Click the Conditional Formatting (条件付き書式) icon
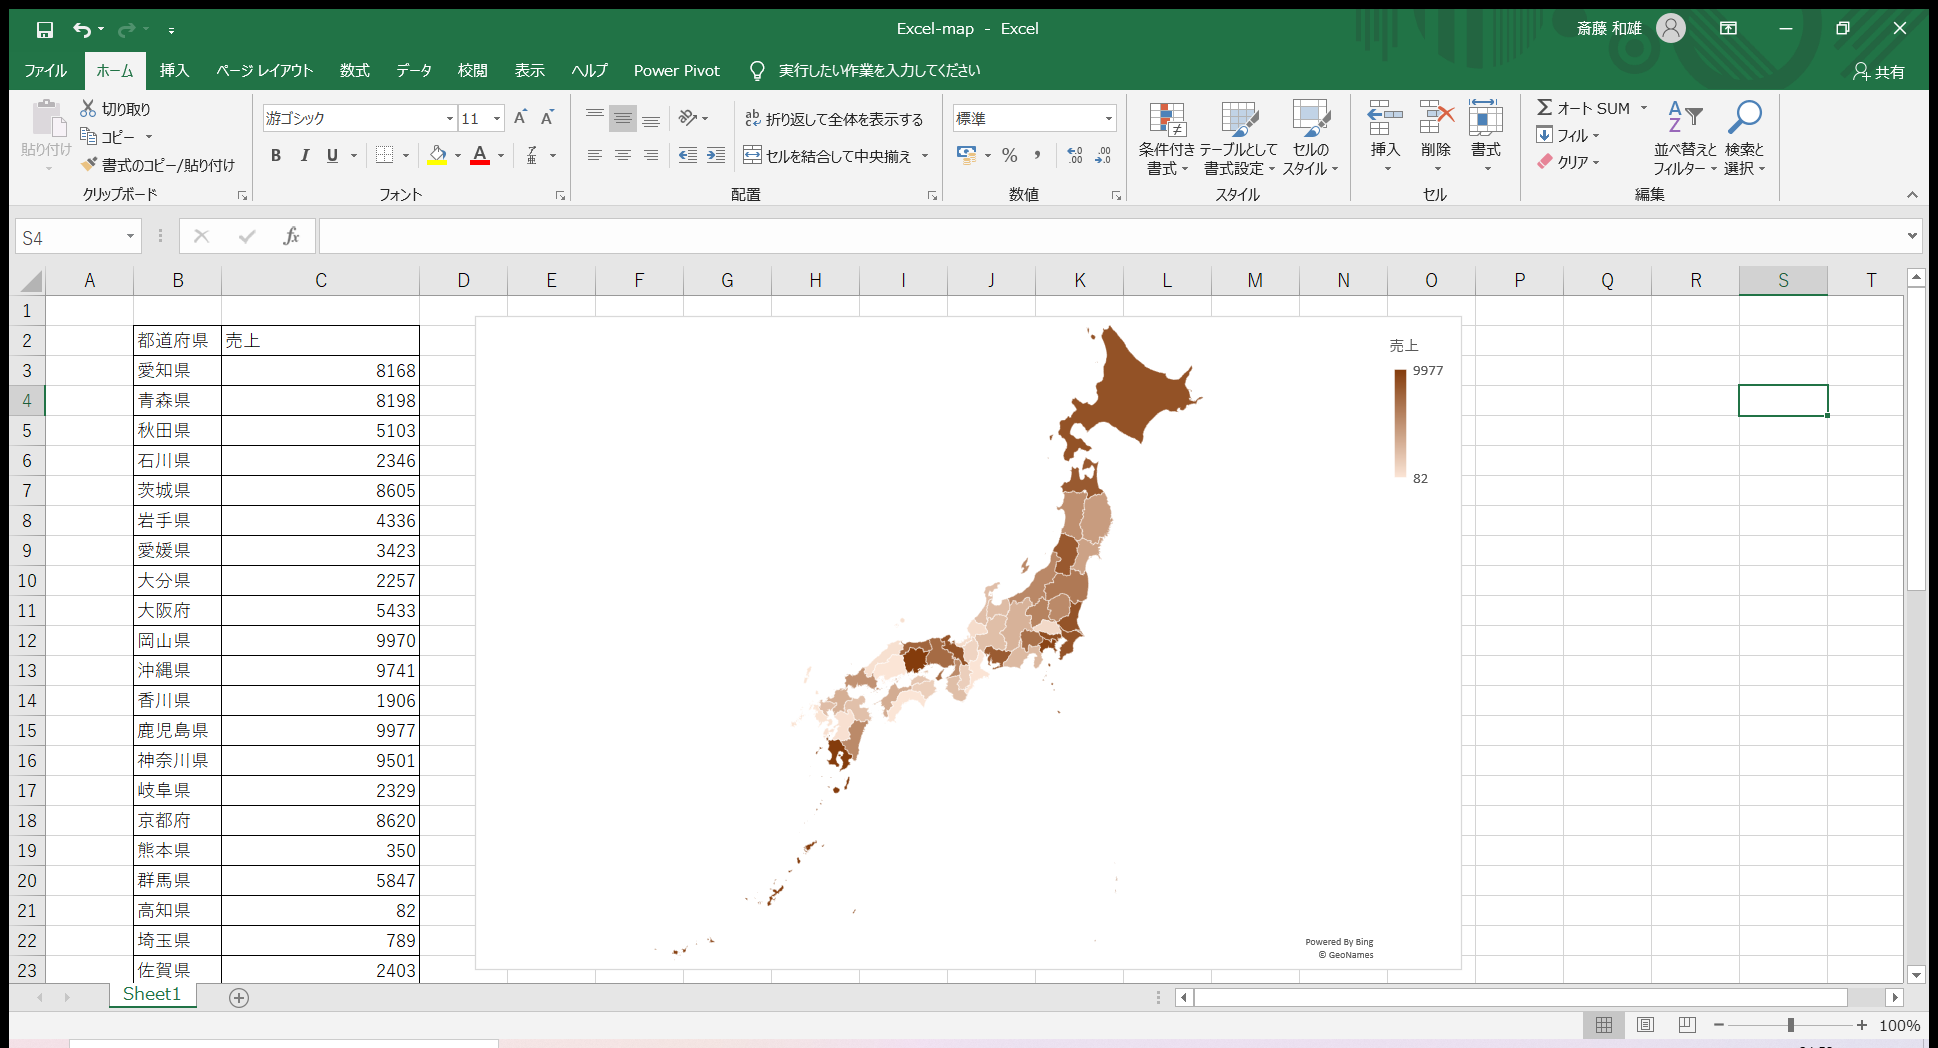The image size is (1938, 1048). pyautogui.click(x=1168, y=137)
